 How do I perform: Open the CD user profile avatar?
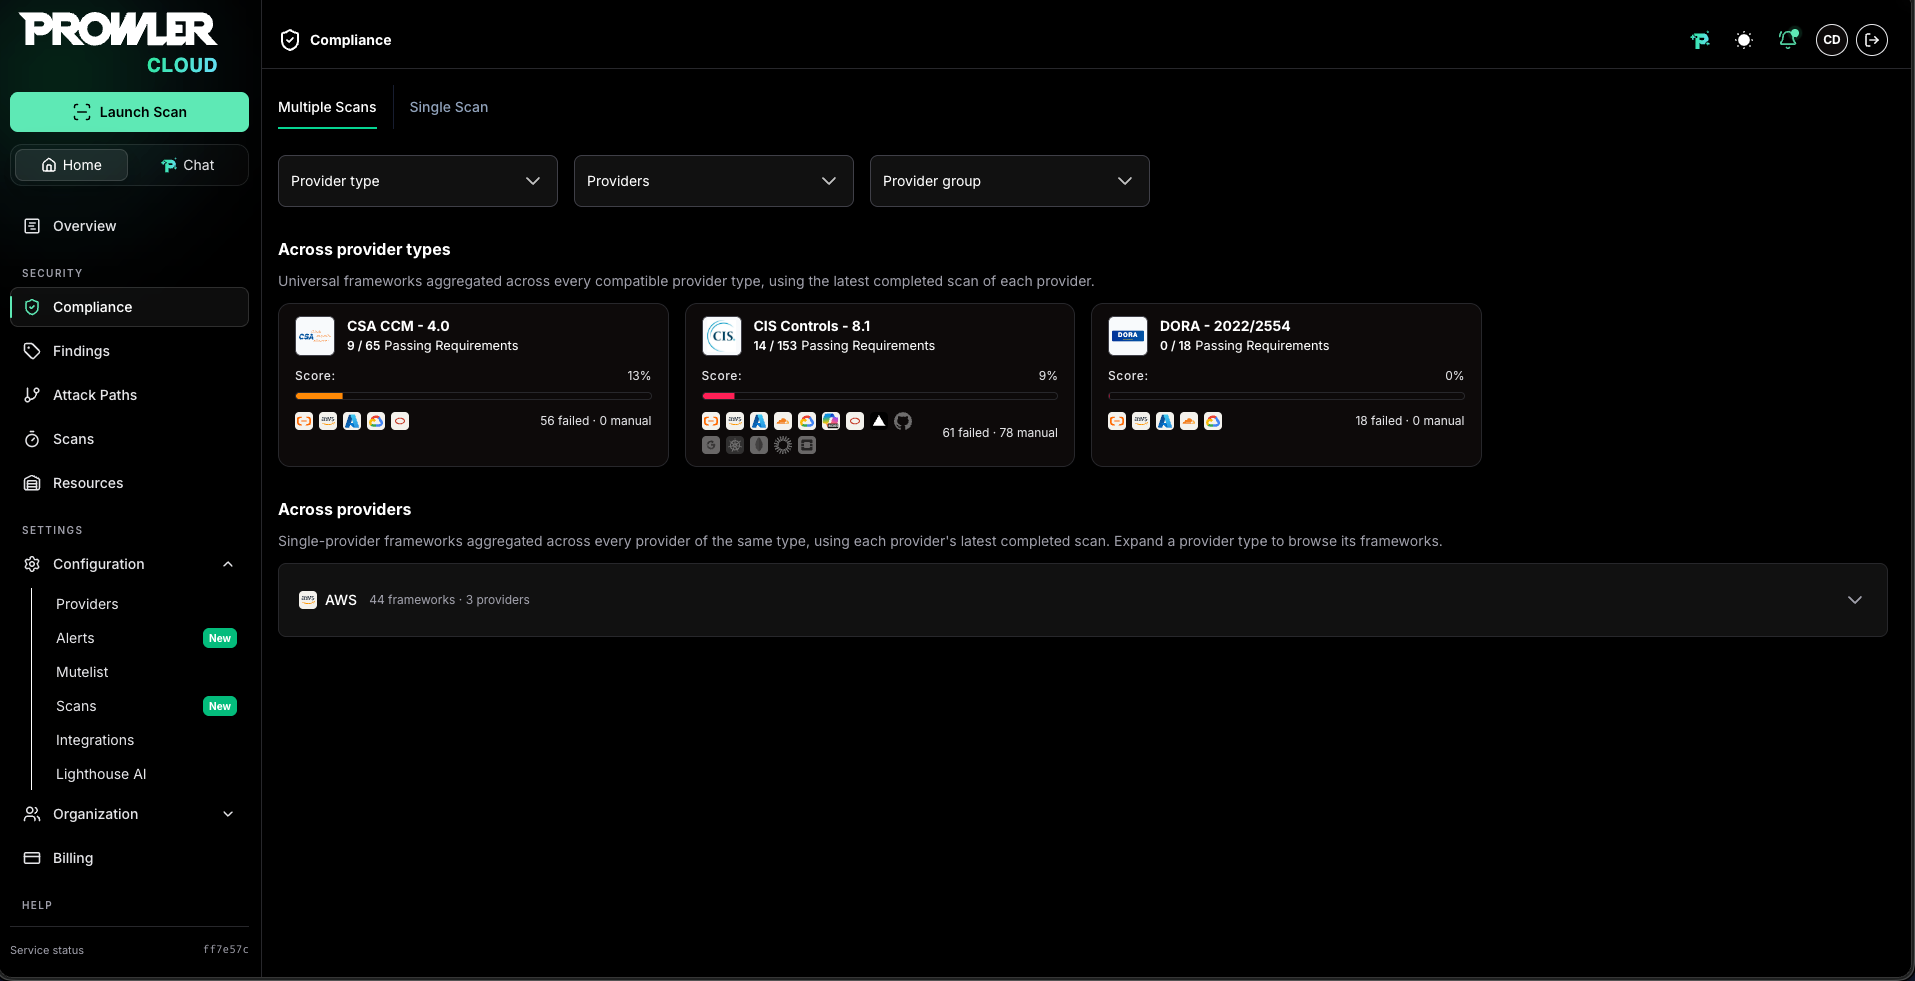tap(1832, 40)
